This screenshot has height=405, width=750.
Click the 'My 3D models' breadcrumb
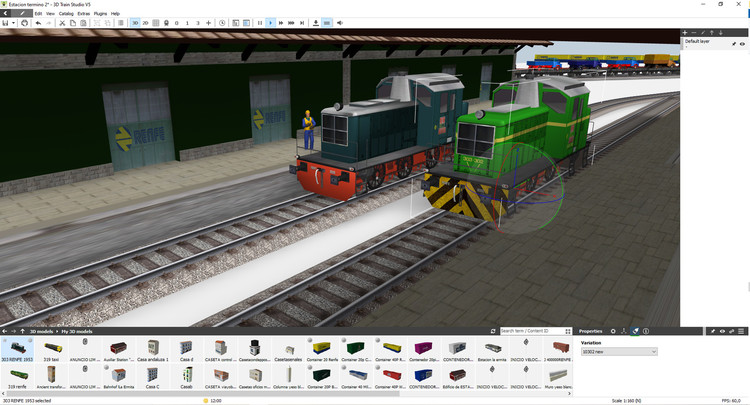(x=77, y=331)
